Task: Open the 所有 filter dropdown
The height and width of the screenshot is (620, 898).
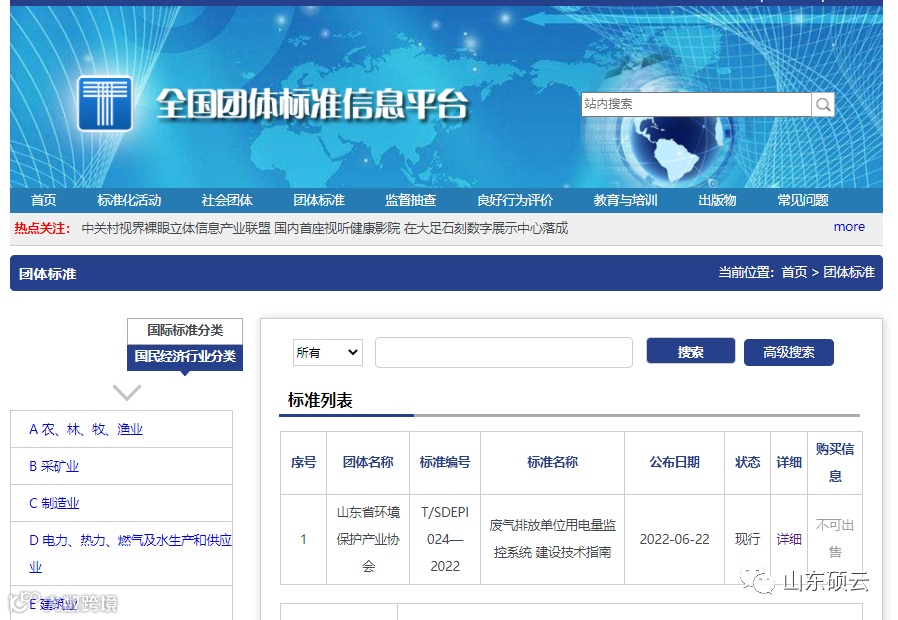Action: (x=328, y=353)
